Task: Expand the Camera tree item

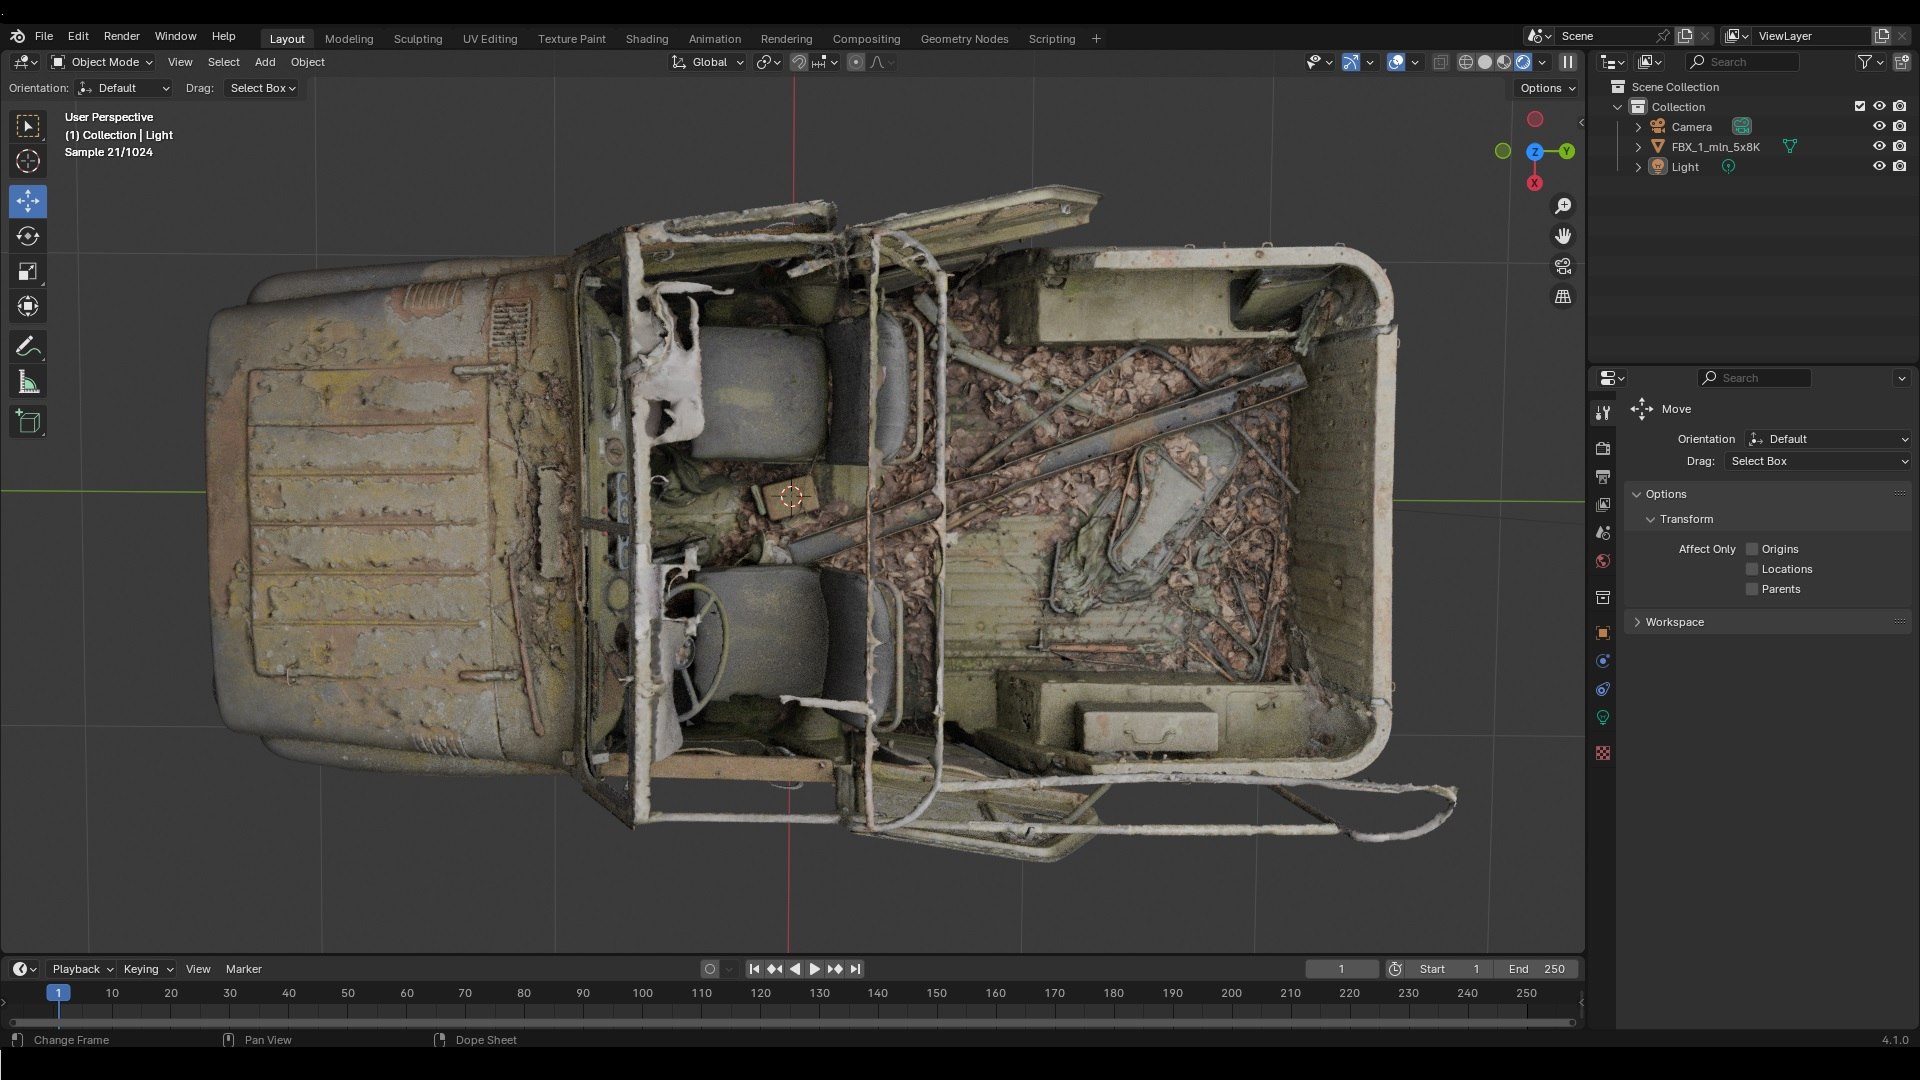Action: (1638, 127)
